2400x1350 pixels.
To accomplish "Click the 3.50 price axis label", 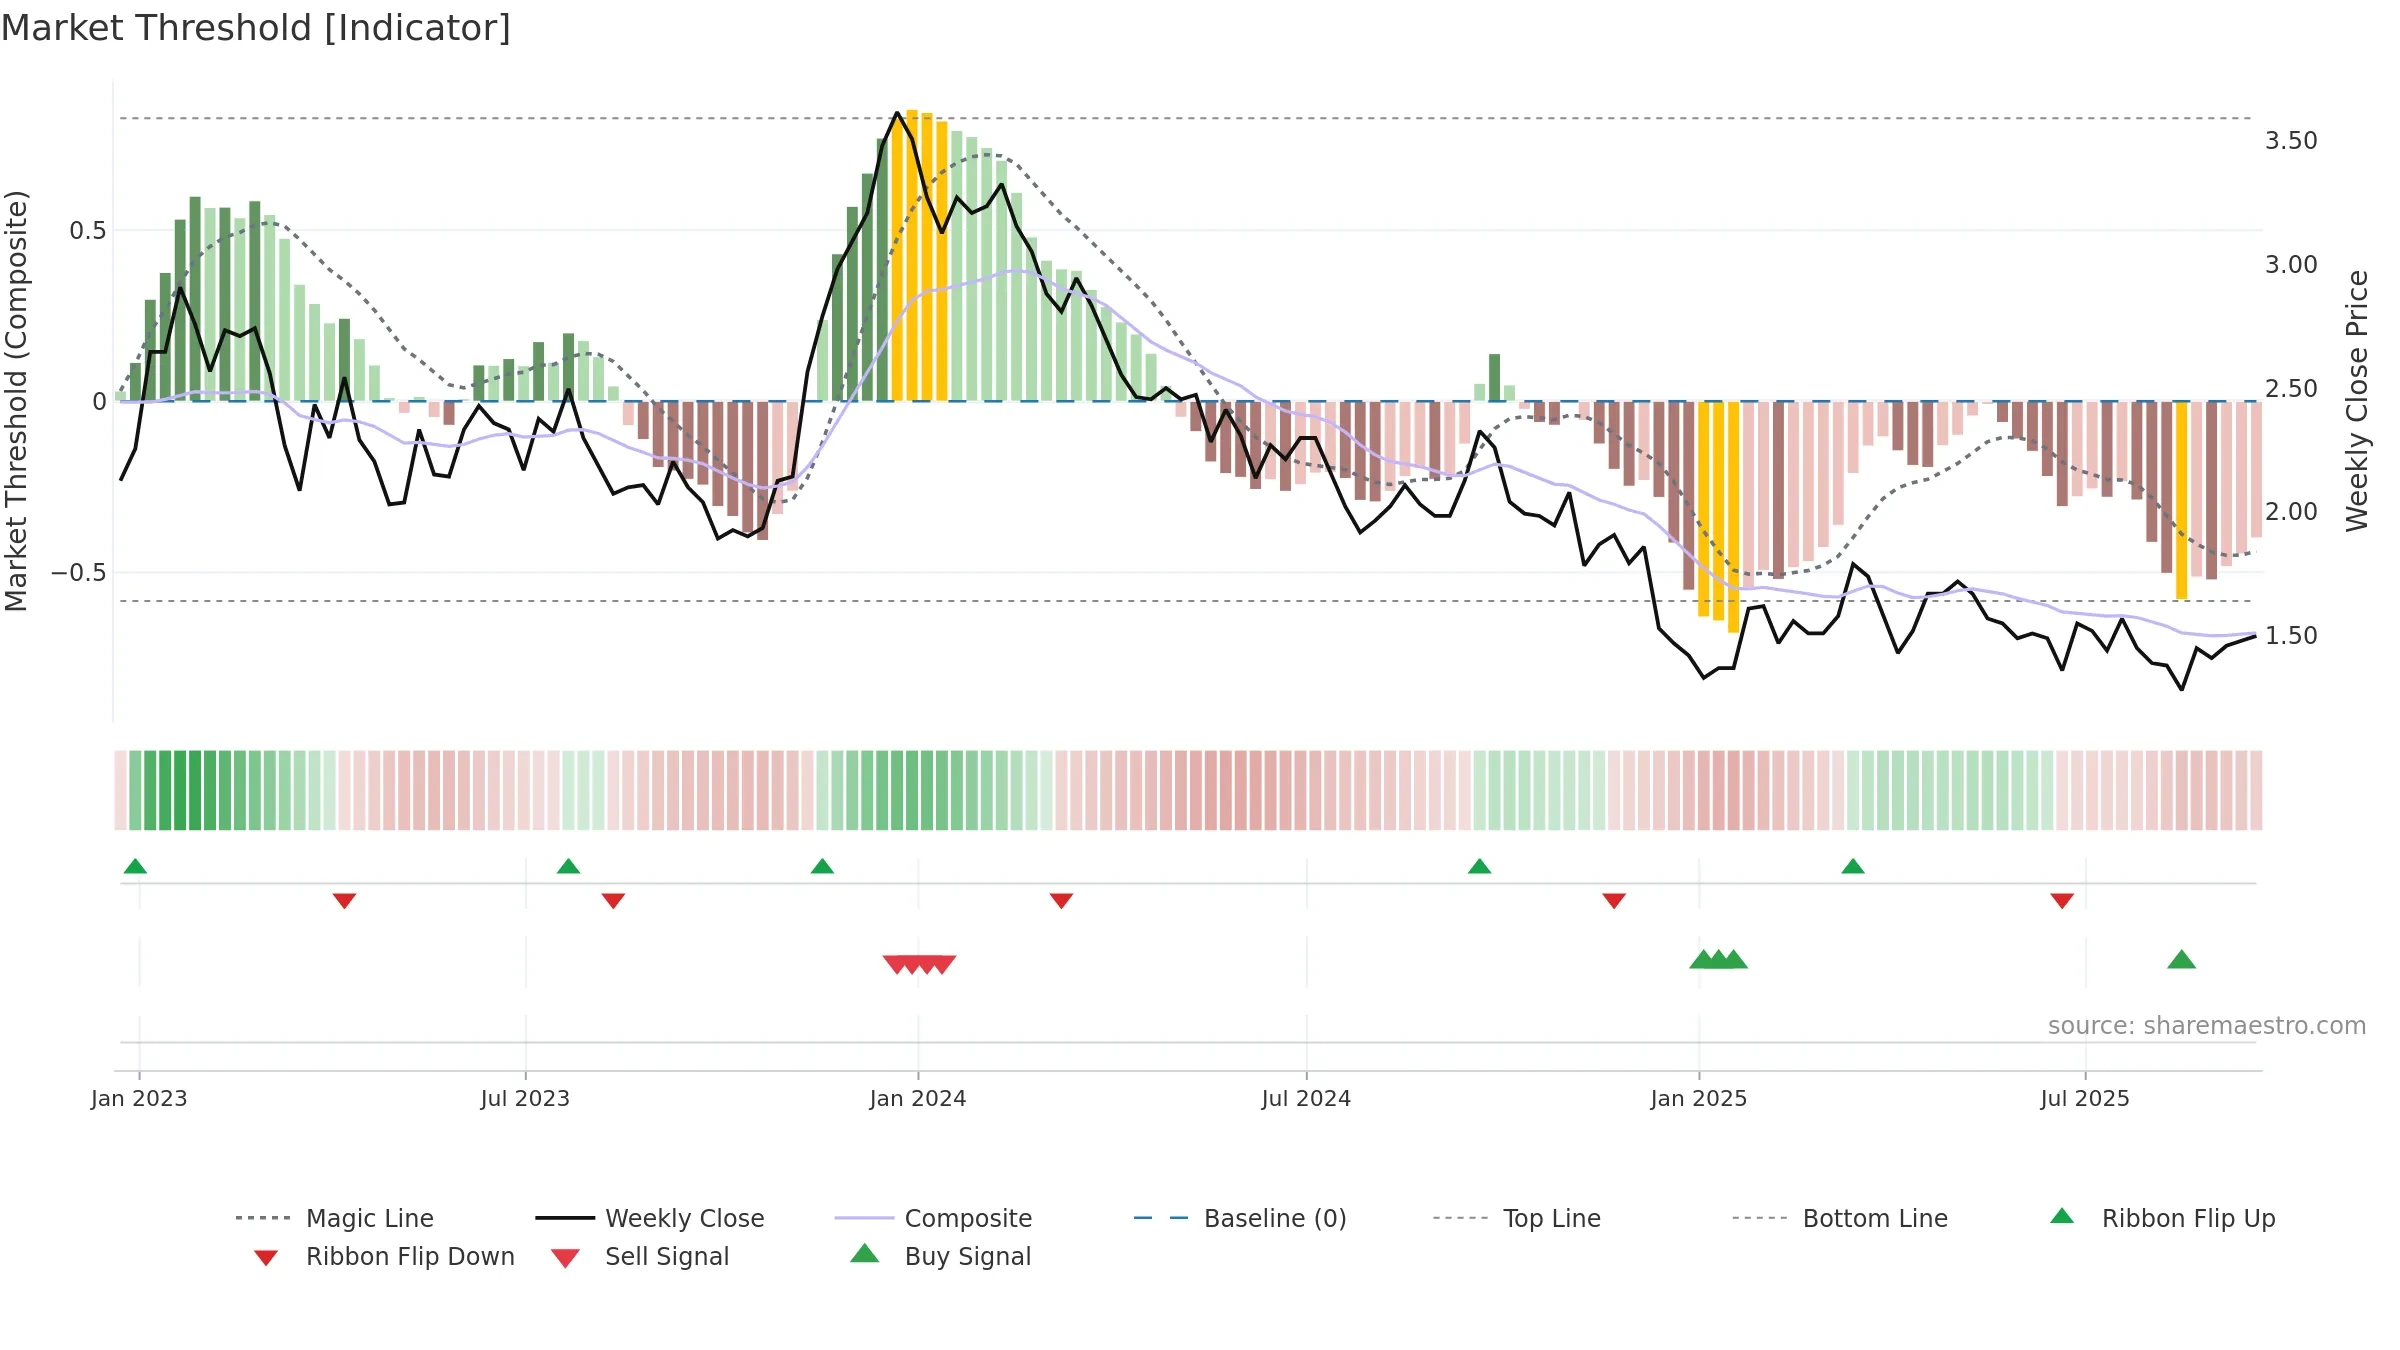I will [2291, 141].
